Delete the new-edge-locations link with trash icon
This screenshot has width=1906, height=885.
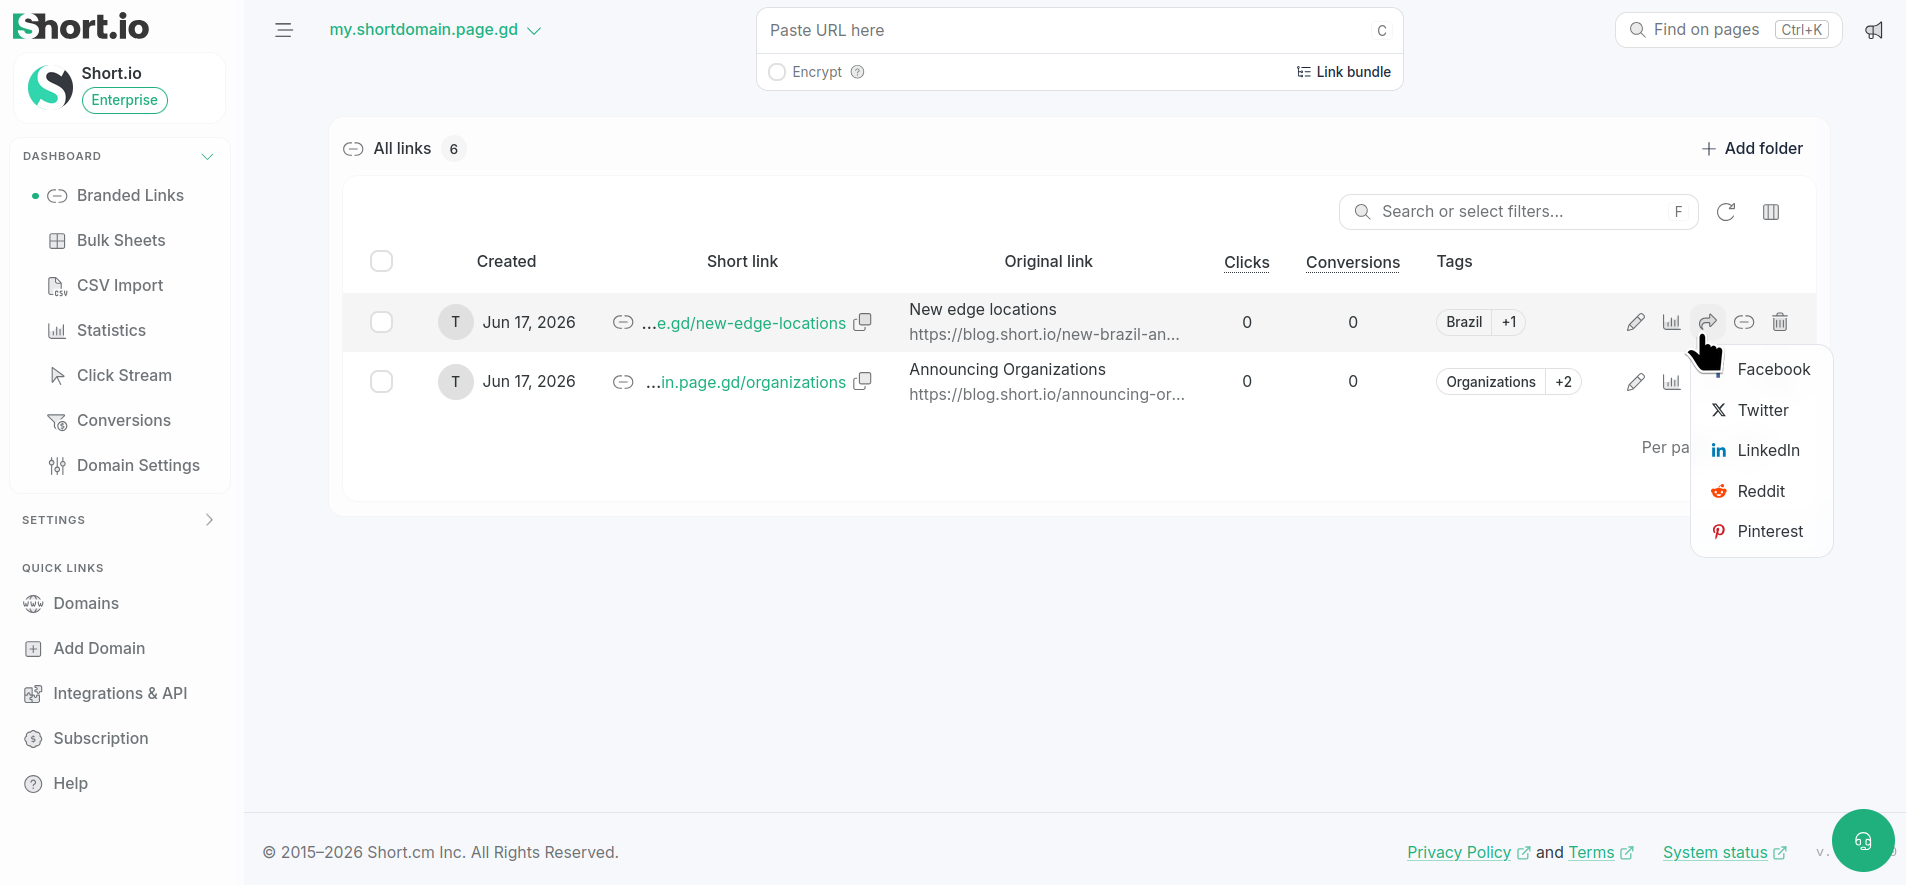pos(1780,322)
